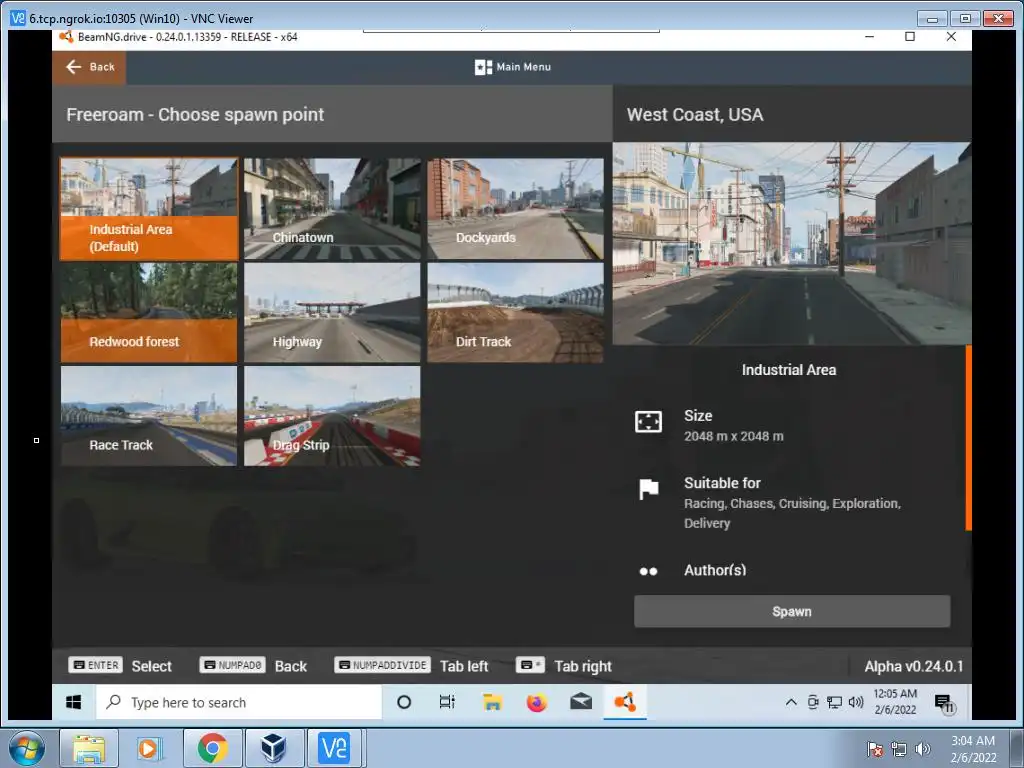Open Win10 network tray icon
1024x768 pixels.
[x=834, y=702]
